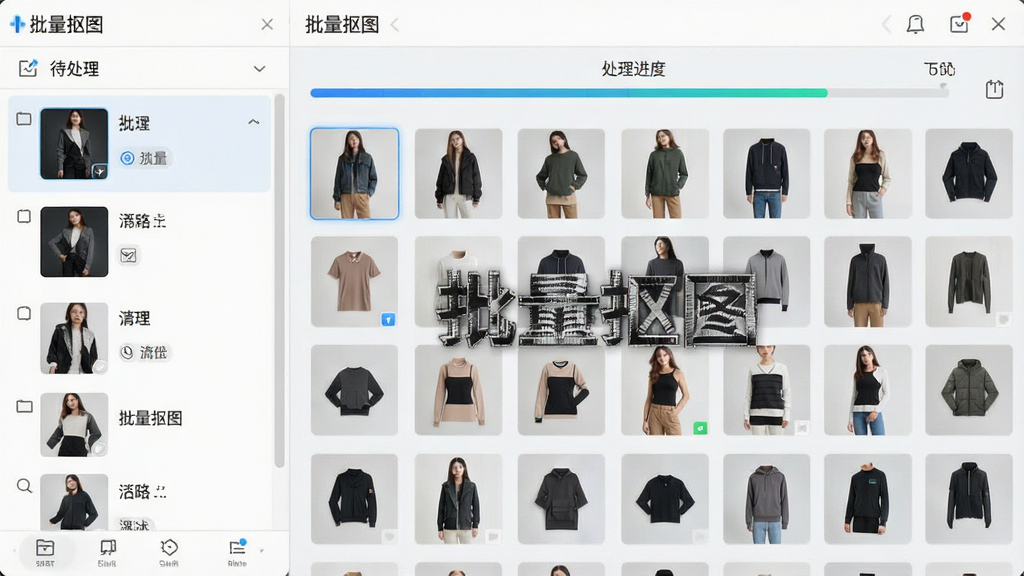Click the export share icon near progress bar
This screenshot has height=576, width=1024.
click(x=994, y=89)
